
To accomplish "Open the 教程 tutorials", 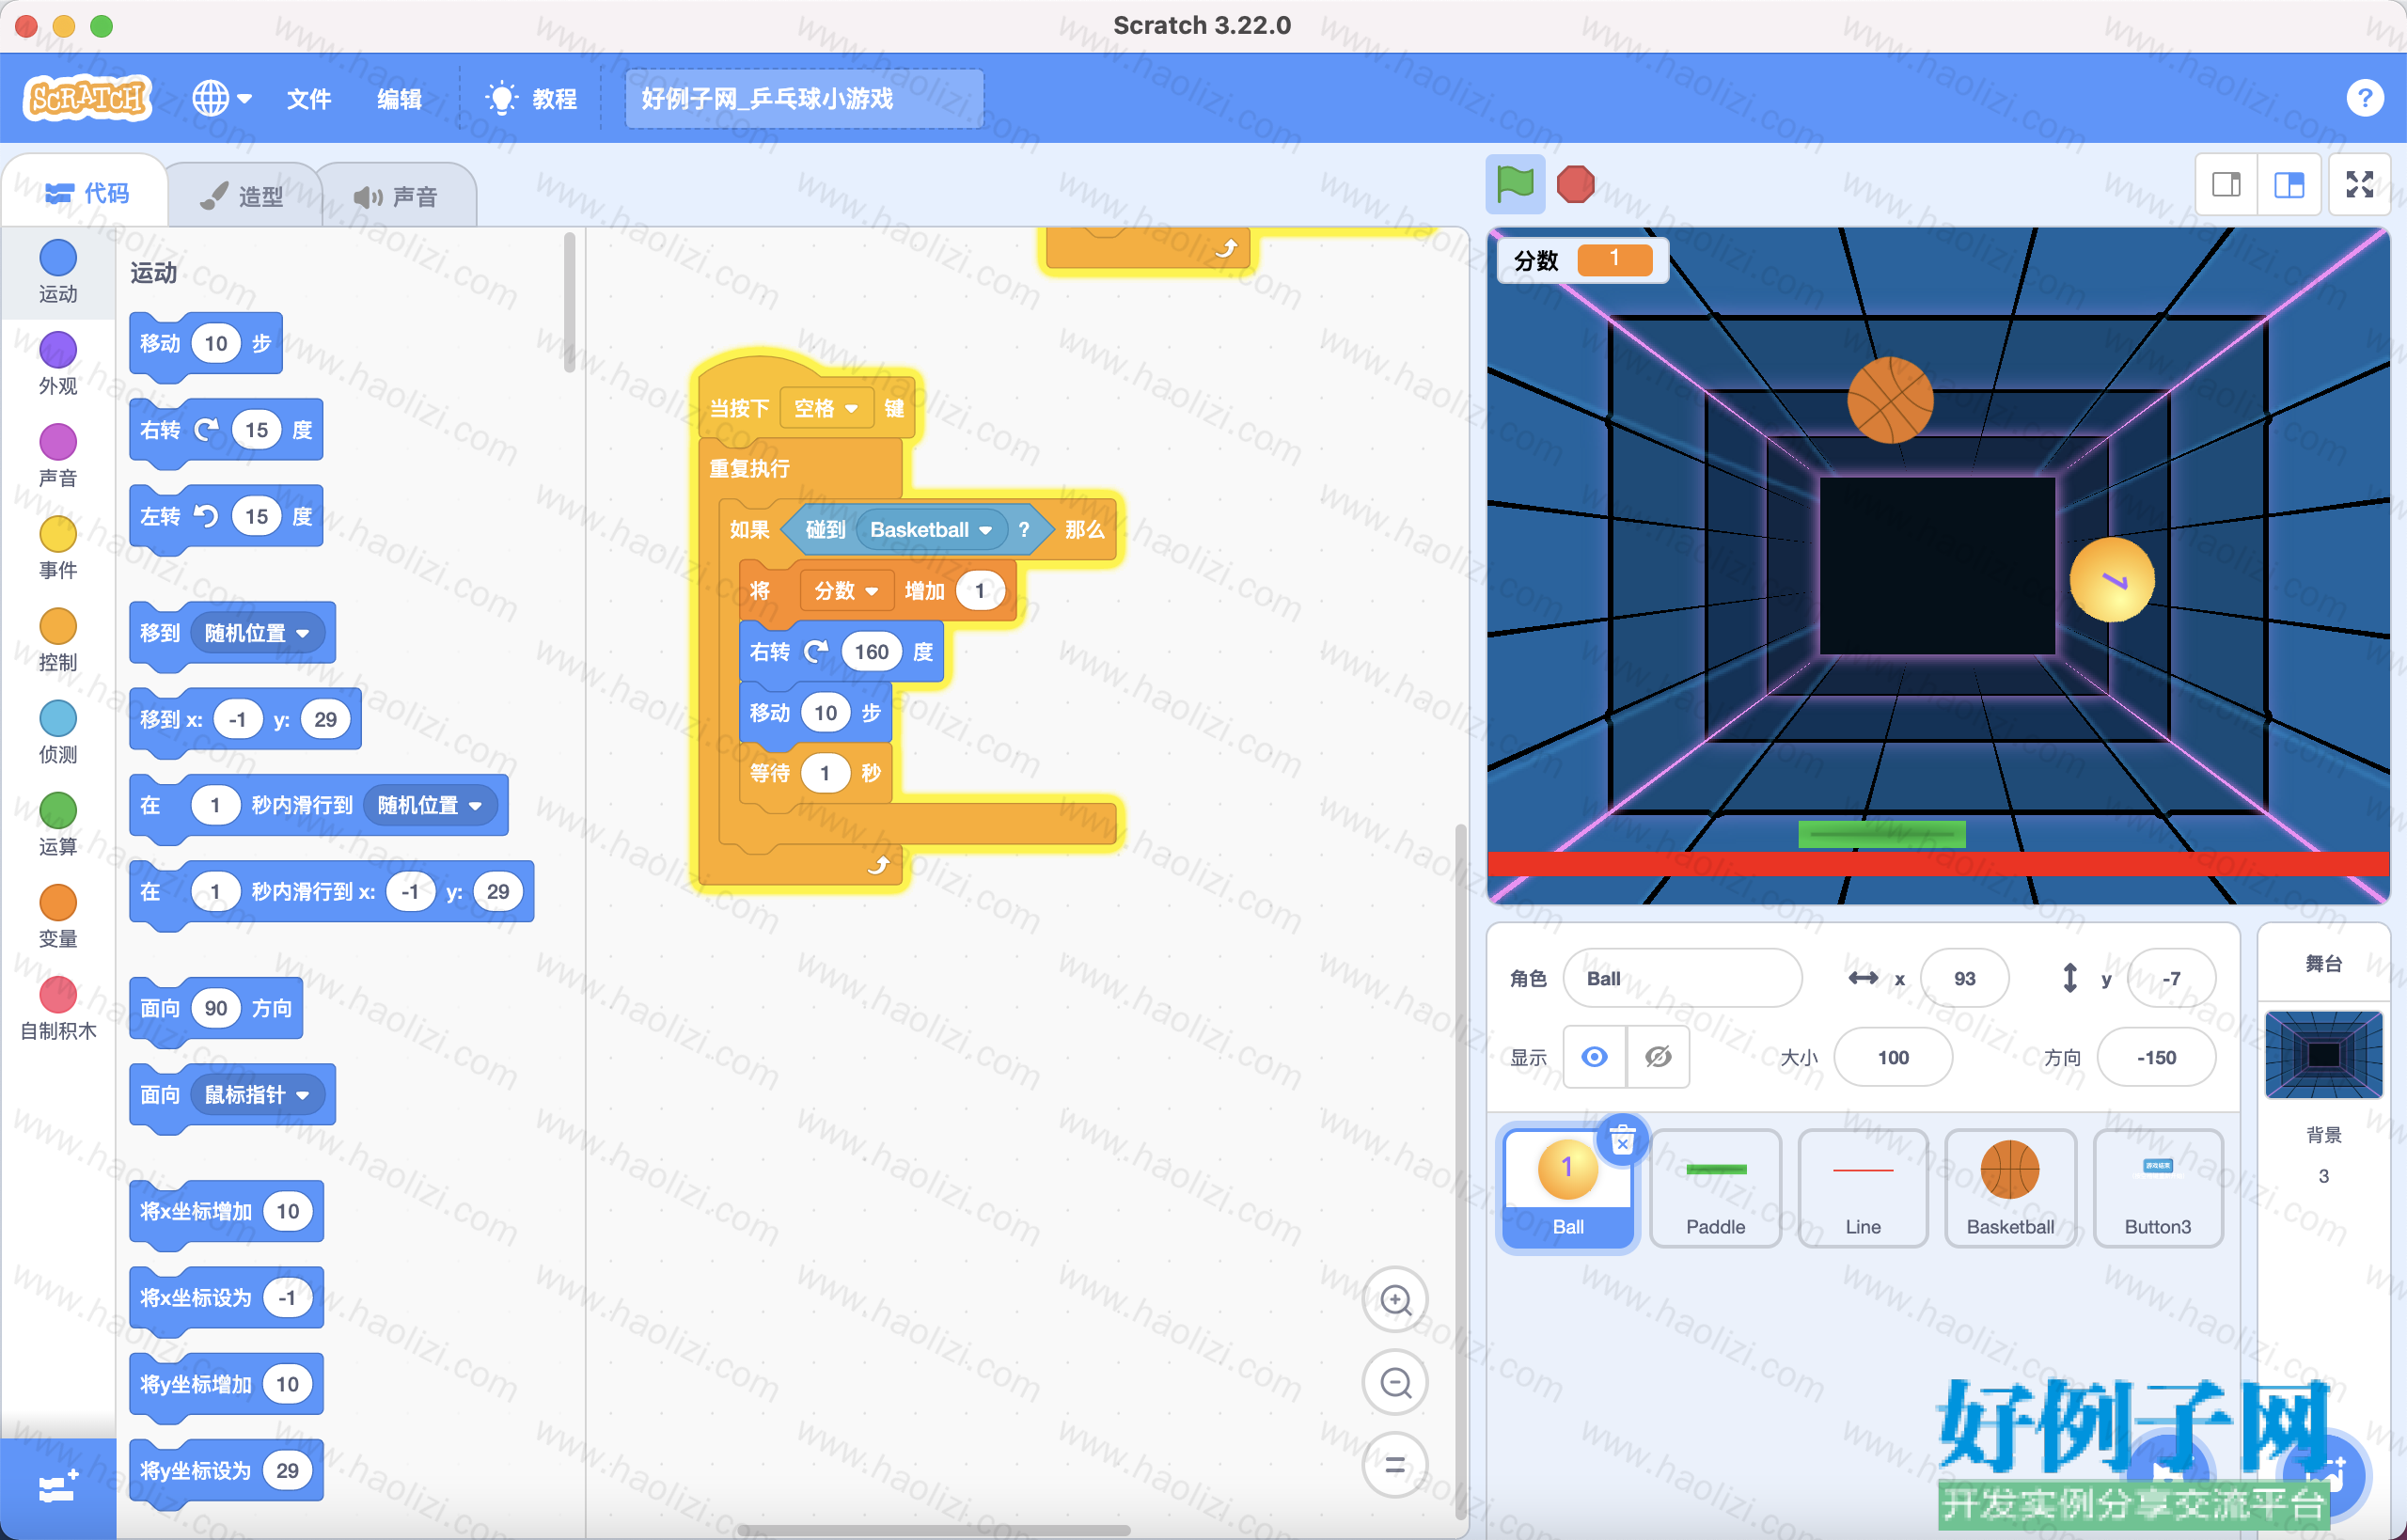I will pos(530,98).
